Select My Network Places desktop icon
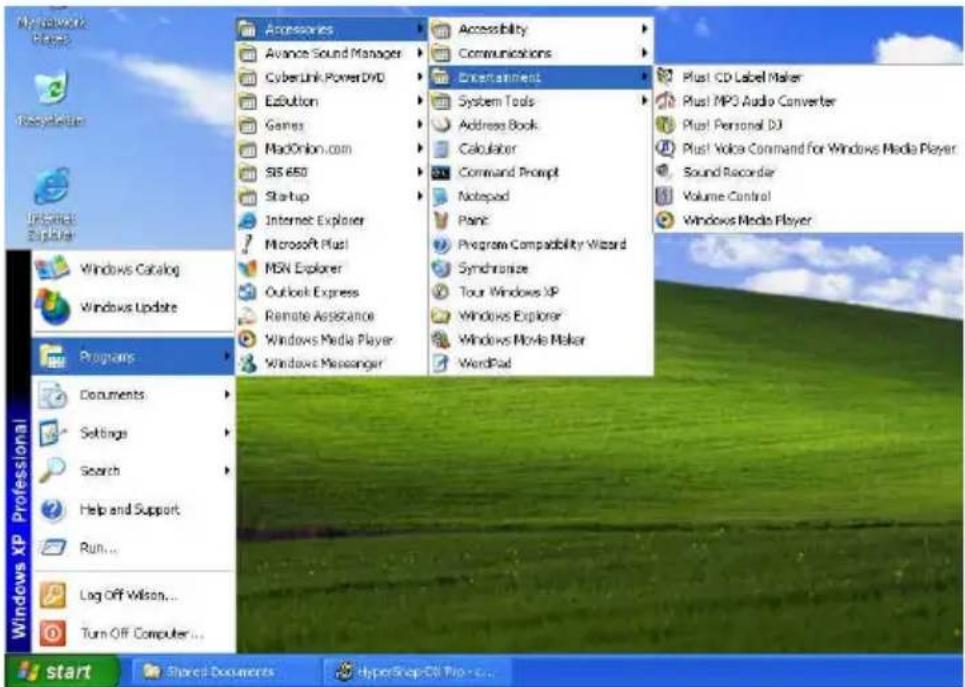The image size is (965, 687). click(51, 28)
